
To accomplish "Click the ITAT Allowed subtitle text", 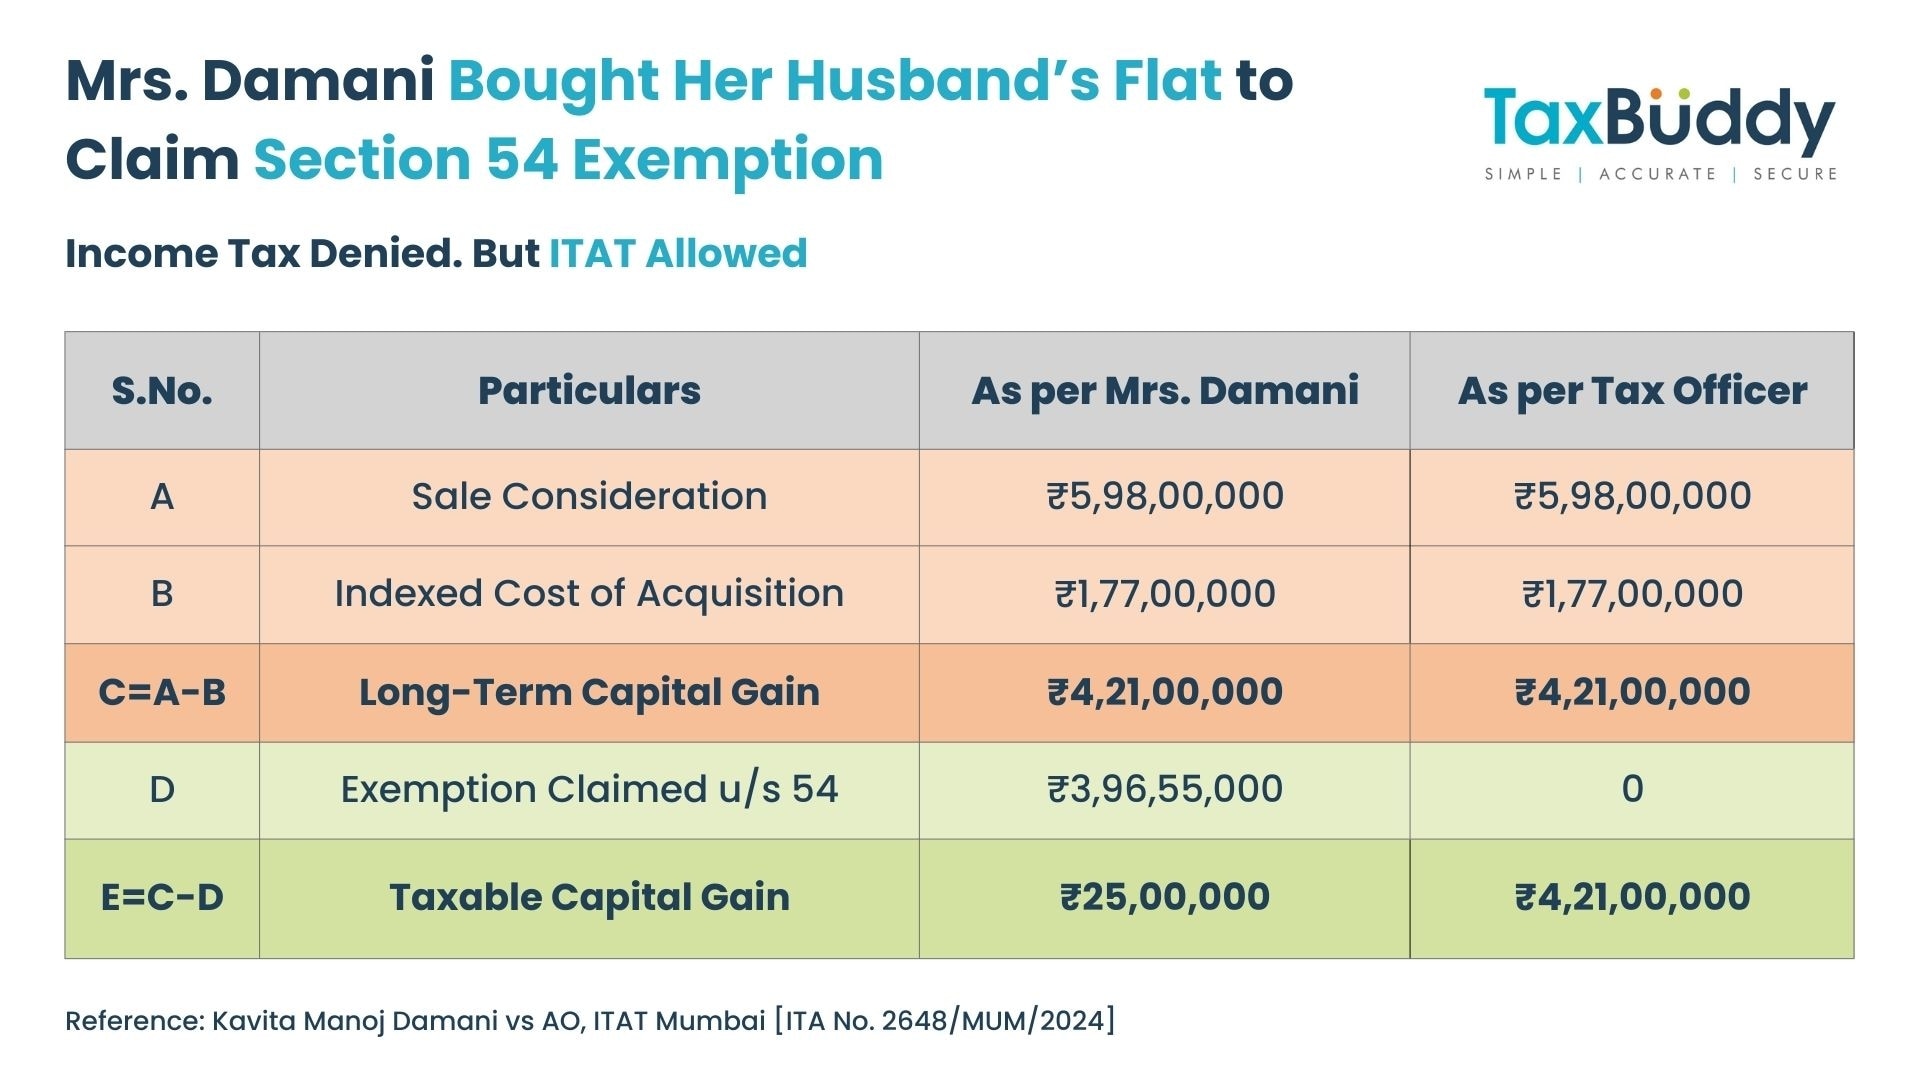I will (x=678, y=253).
